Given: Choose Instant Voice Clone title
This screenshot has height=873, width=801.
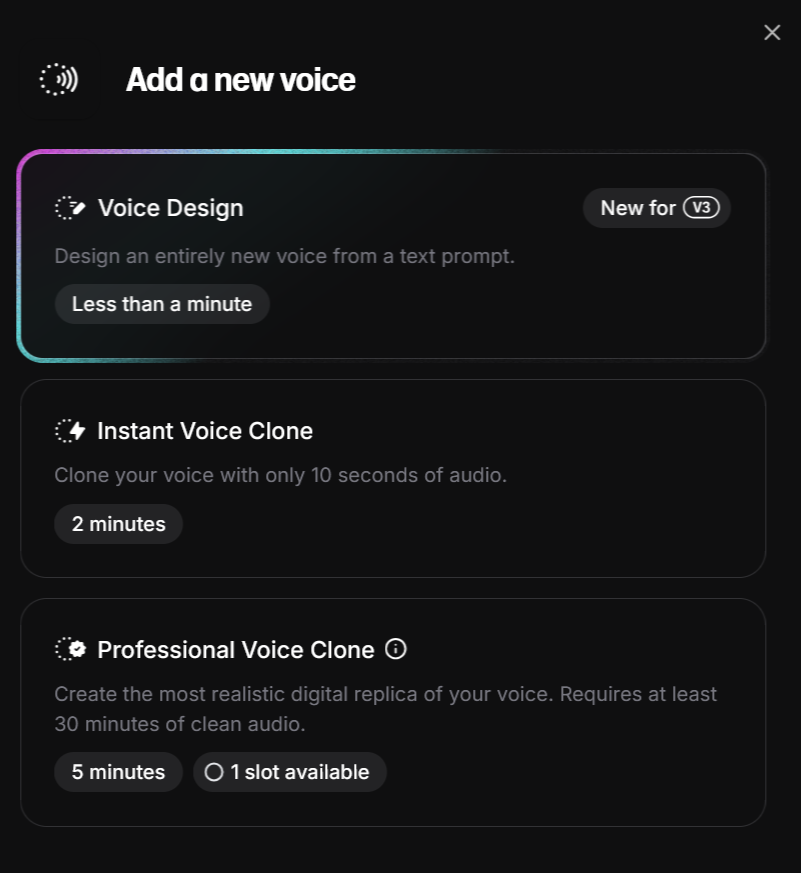Looking at the screenshot, I should (205, 431).
